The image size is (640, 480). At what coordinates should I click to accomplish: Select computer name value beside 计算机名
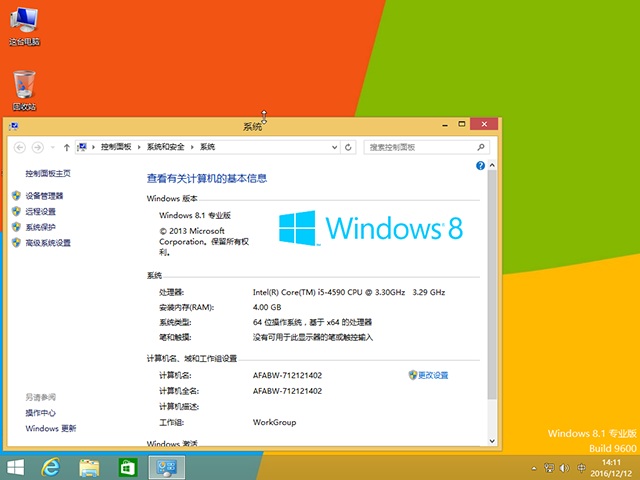[x=287, y=375]
